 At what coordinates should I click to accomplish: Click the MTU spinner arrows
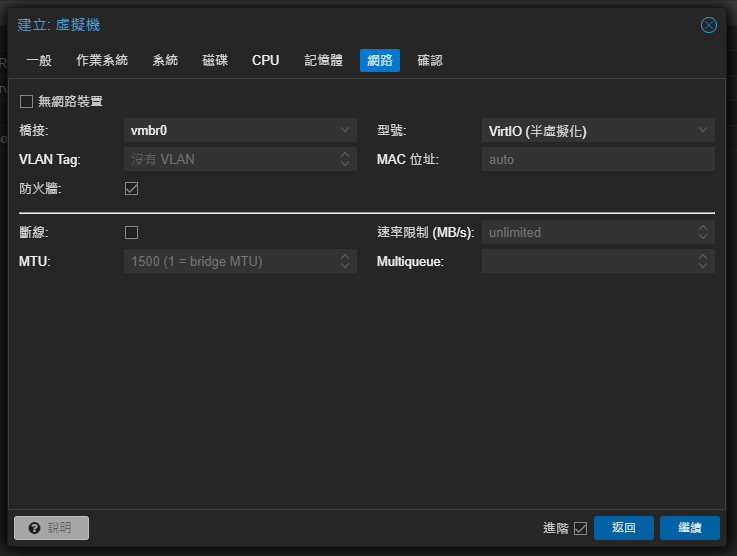click(x=345, y=261)
